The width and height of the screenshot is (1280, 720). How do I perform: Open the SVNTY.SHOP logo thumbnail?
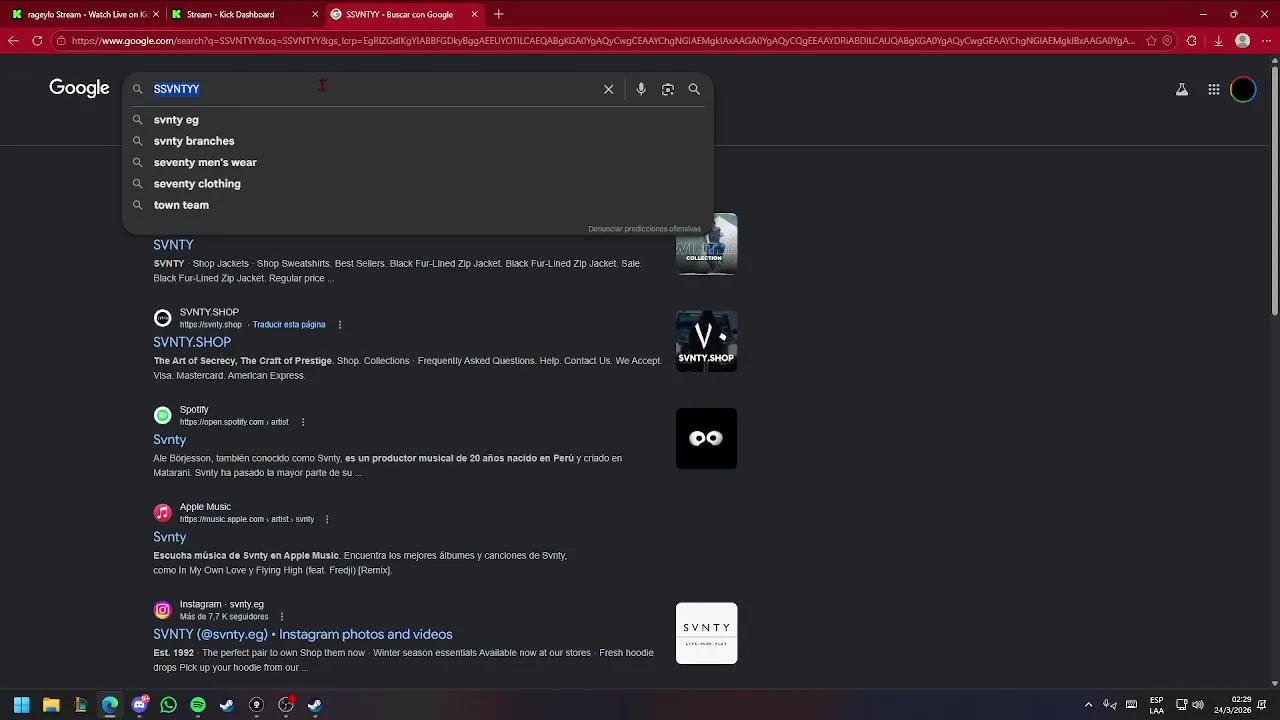click(x=706, y=341)
